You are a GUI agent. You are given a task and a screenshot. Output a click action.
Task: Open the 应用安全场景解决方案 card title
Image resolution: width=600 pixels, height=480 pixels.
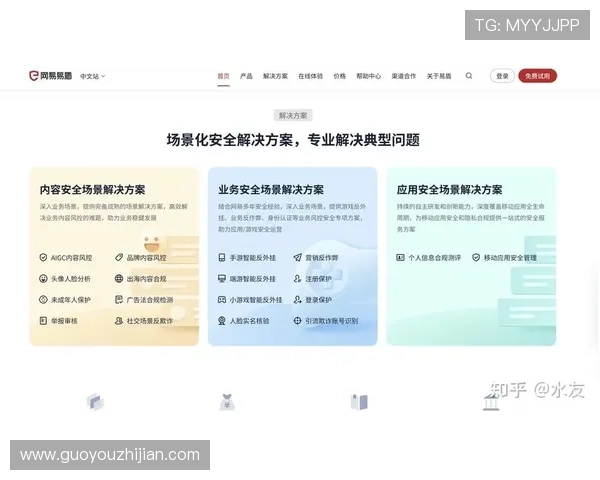(x=449, y=189)
